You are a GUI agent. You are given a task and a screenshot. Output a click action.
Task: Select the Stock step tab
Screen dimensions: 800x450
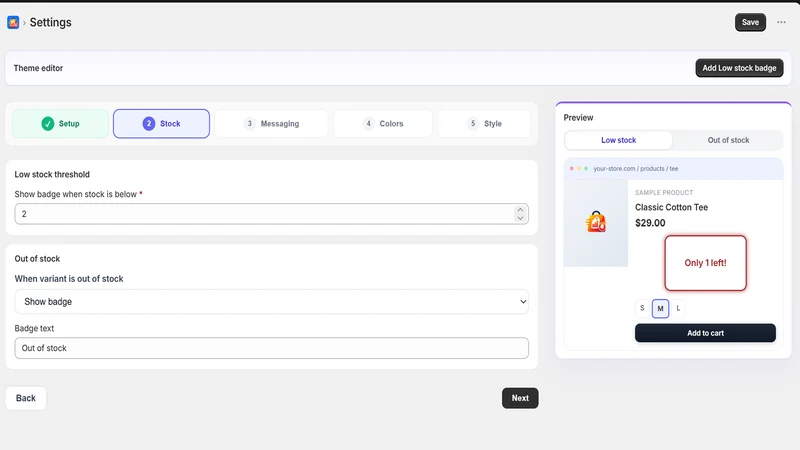(x=161, y=123)
